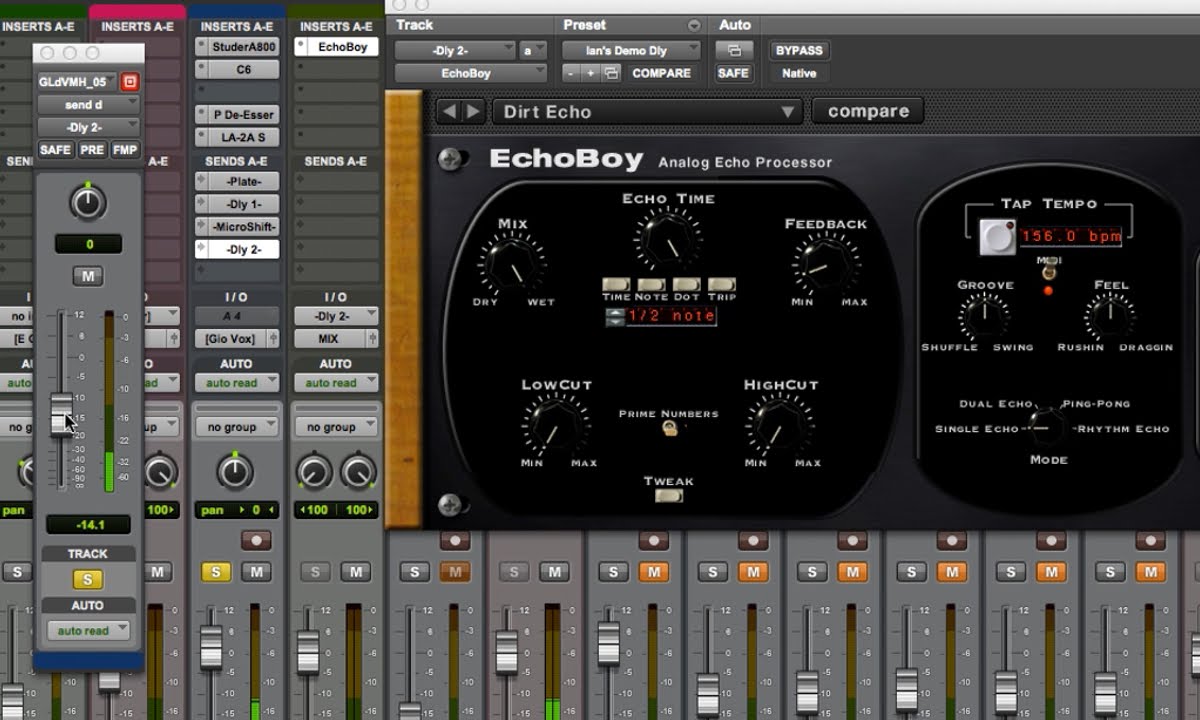Open the -Plate- send
Viewport: 1200px width, 720px height.
(237, 182)
